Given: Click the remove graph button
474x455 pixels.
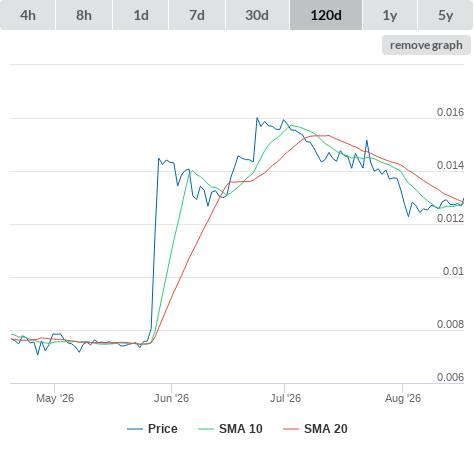Looking at the screenshot, I should click(x=426, y=45).
